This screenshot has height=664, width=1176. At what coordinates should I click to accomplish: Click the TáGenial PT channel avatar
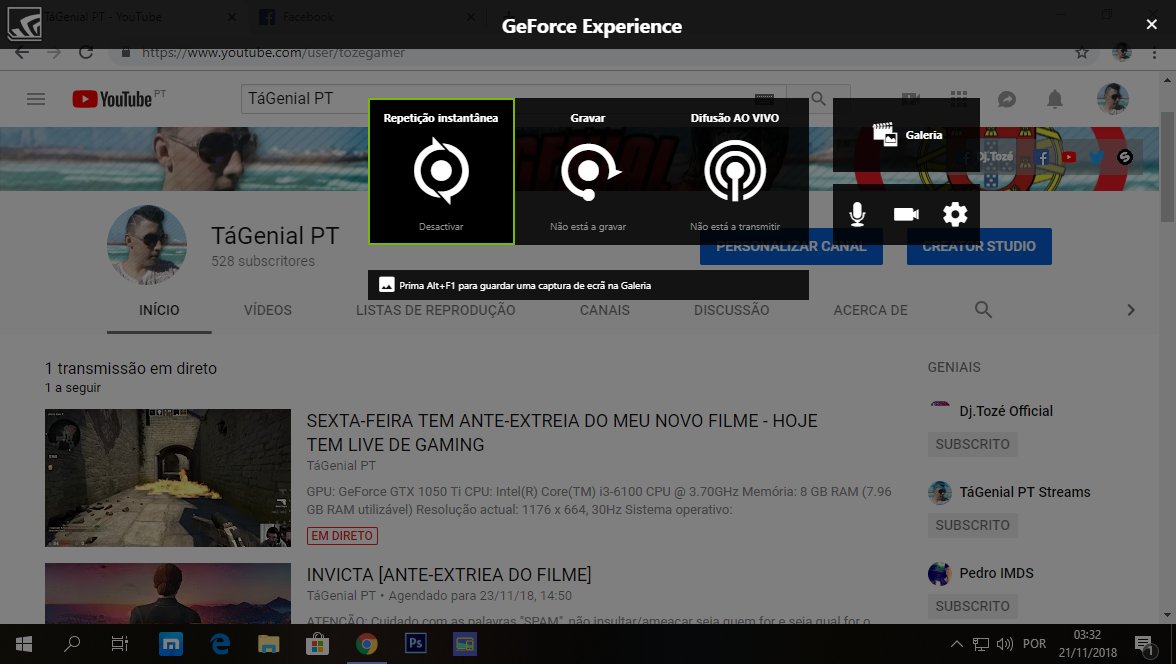tap(147, 245)
